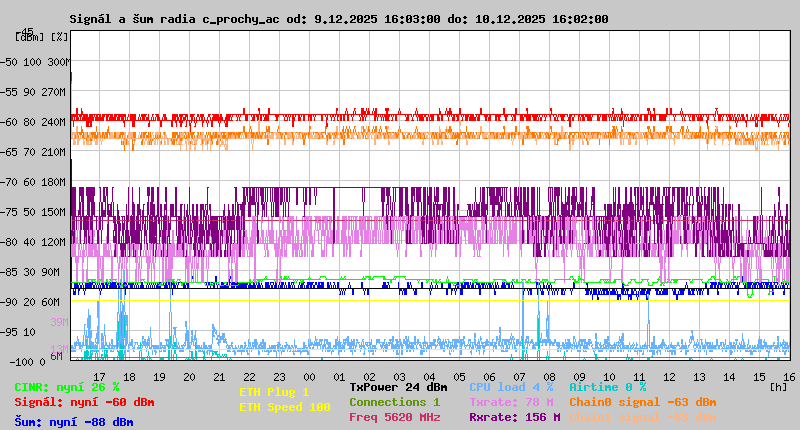Click the chart title text
This screenshot has height=430, width=800.
click(x=338, y=19)
